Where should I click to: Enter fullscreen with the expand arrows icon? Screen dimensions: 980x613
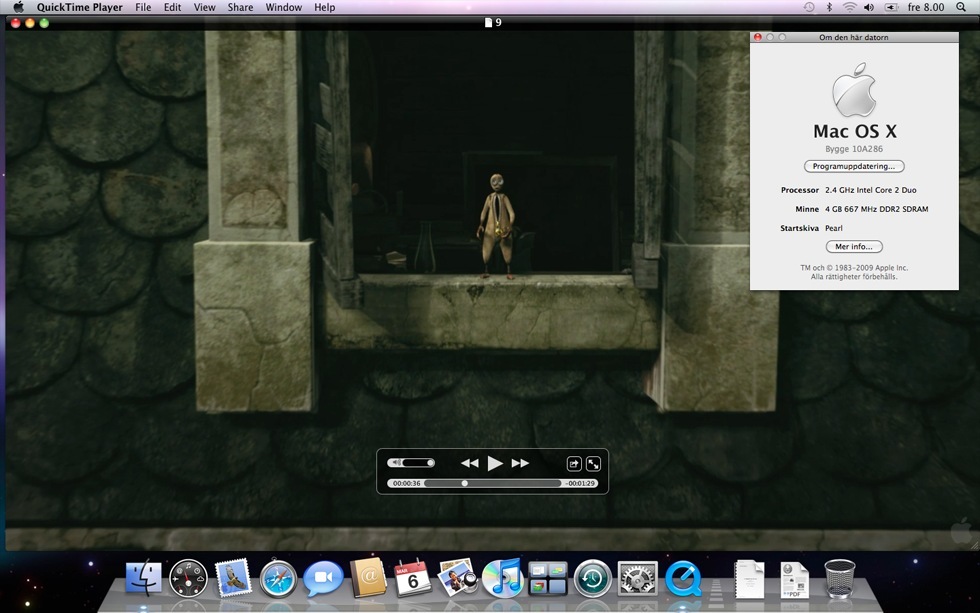(593, 463)
